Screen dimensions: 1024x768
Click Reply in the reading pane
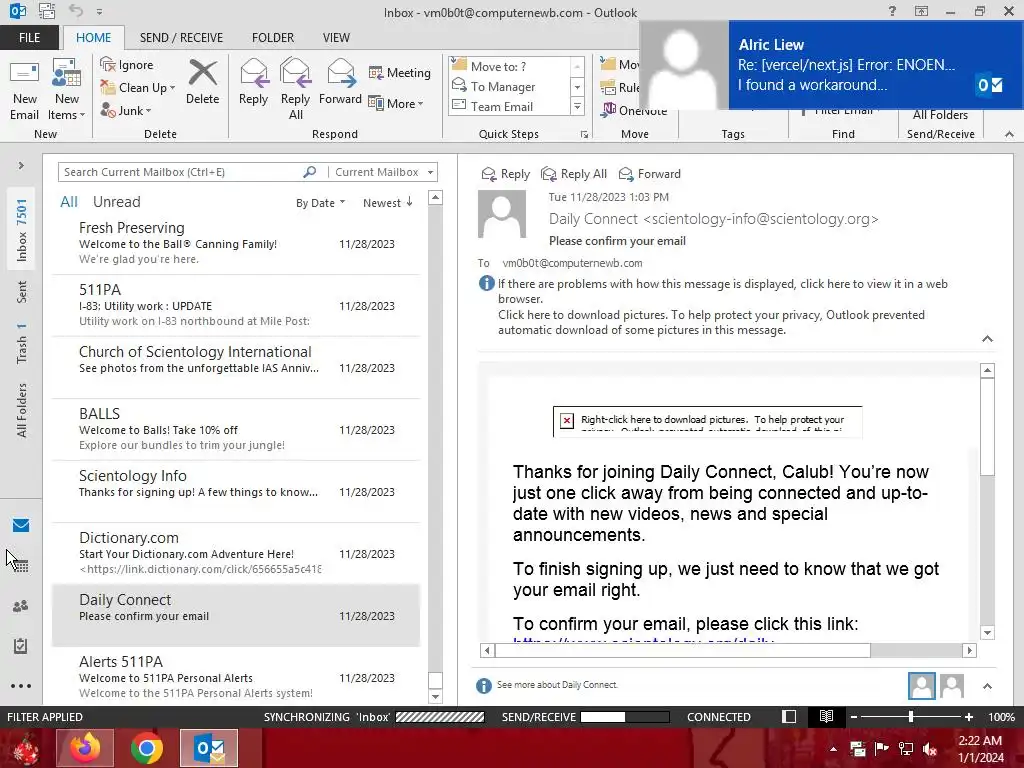click(505, 174)
